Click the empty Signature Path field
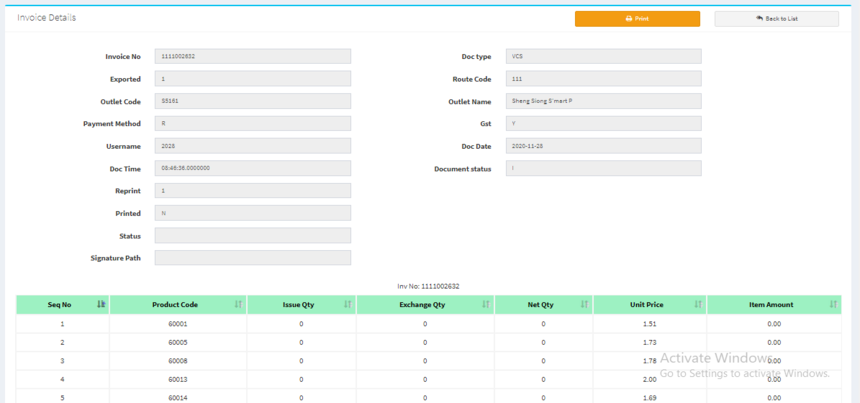Image resolution: width=860 pixels, height=403 pixels. click(253, 258)
